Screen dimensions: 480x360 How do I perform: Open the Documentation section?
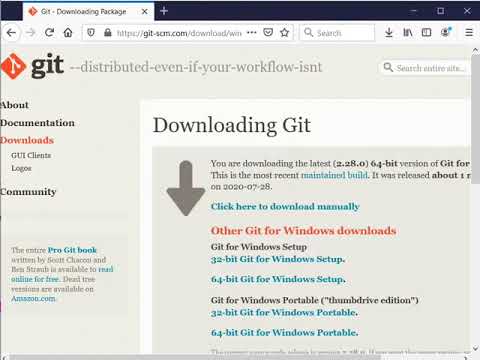click(x=37, y=123)
